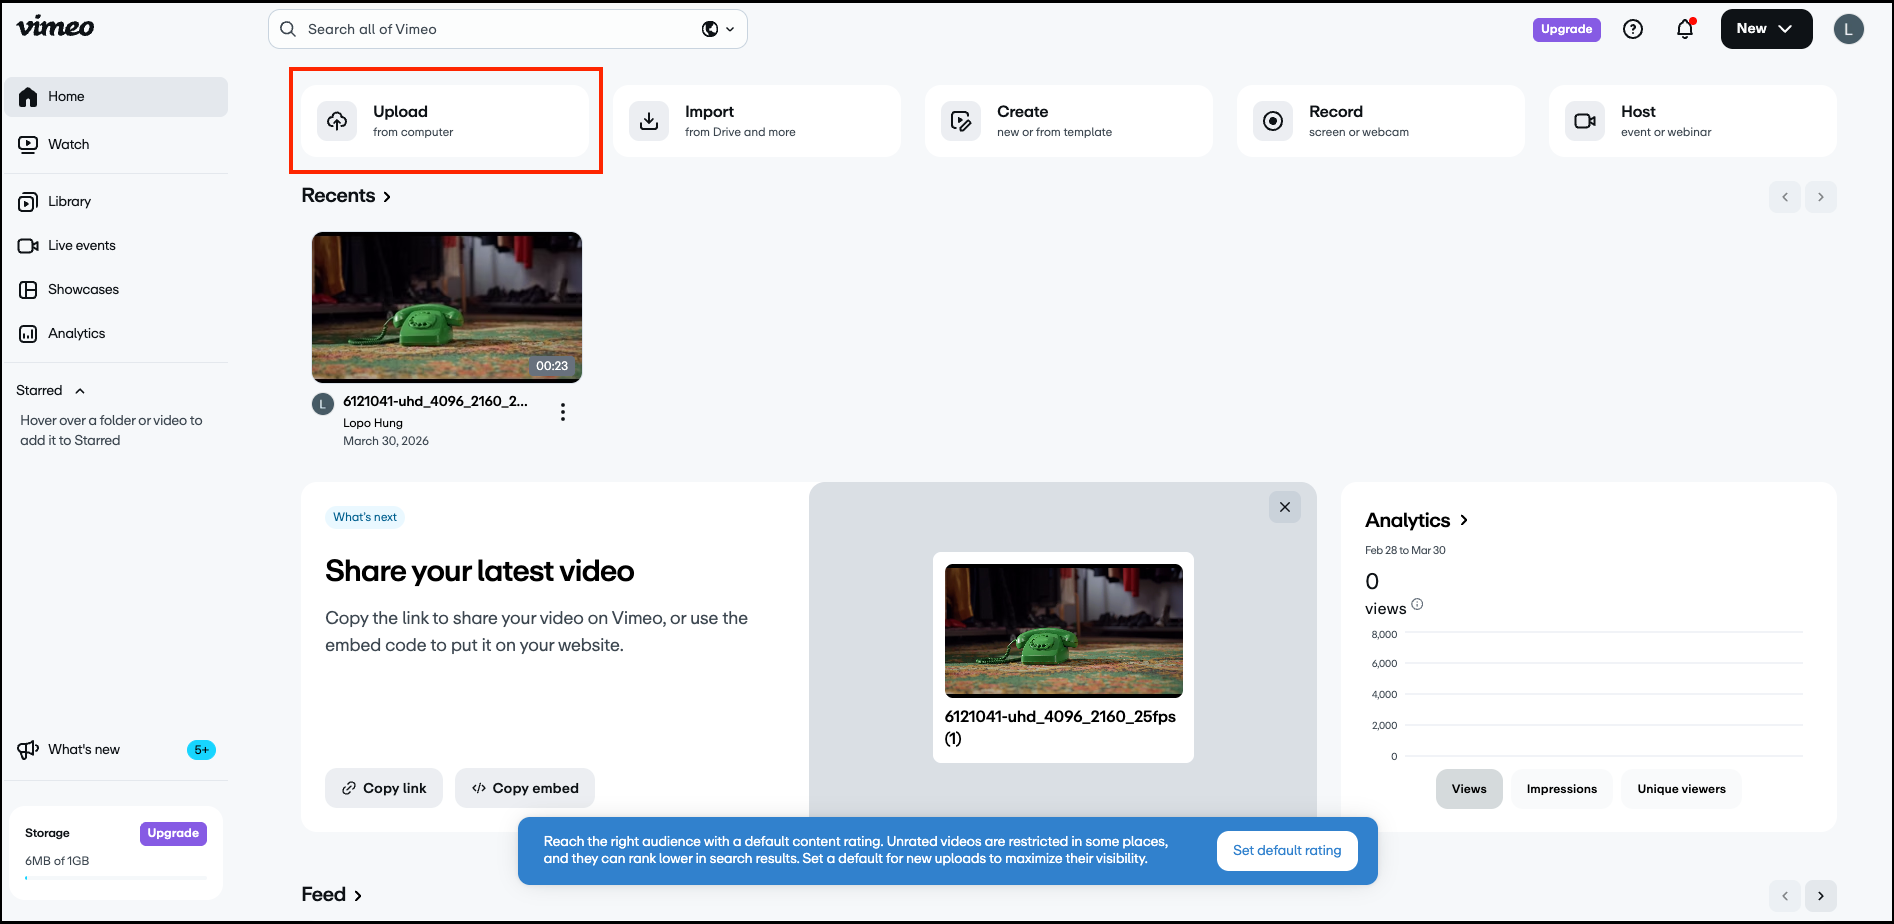
Task: Open the help question mark icon
Action: click(1633, 29)
